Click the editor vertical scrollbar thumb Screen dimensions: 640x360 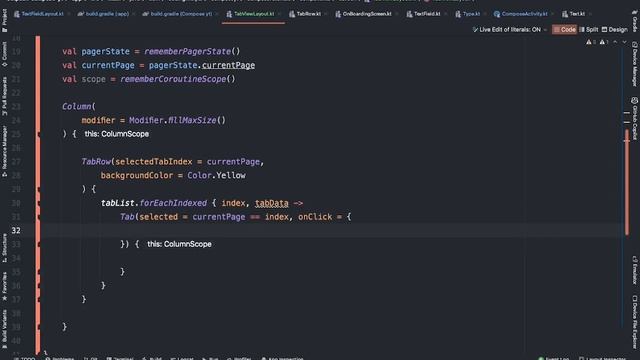pos(627,182)
